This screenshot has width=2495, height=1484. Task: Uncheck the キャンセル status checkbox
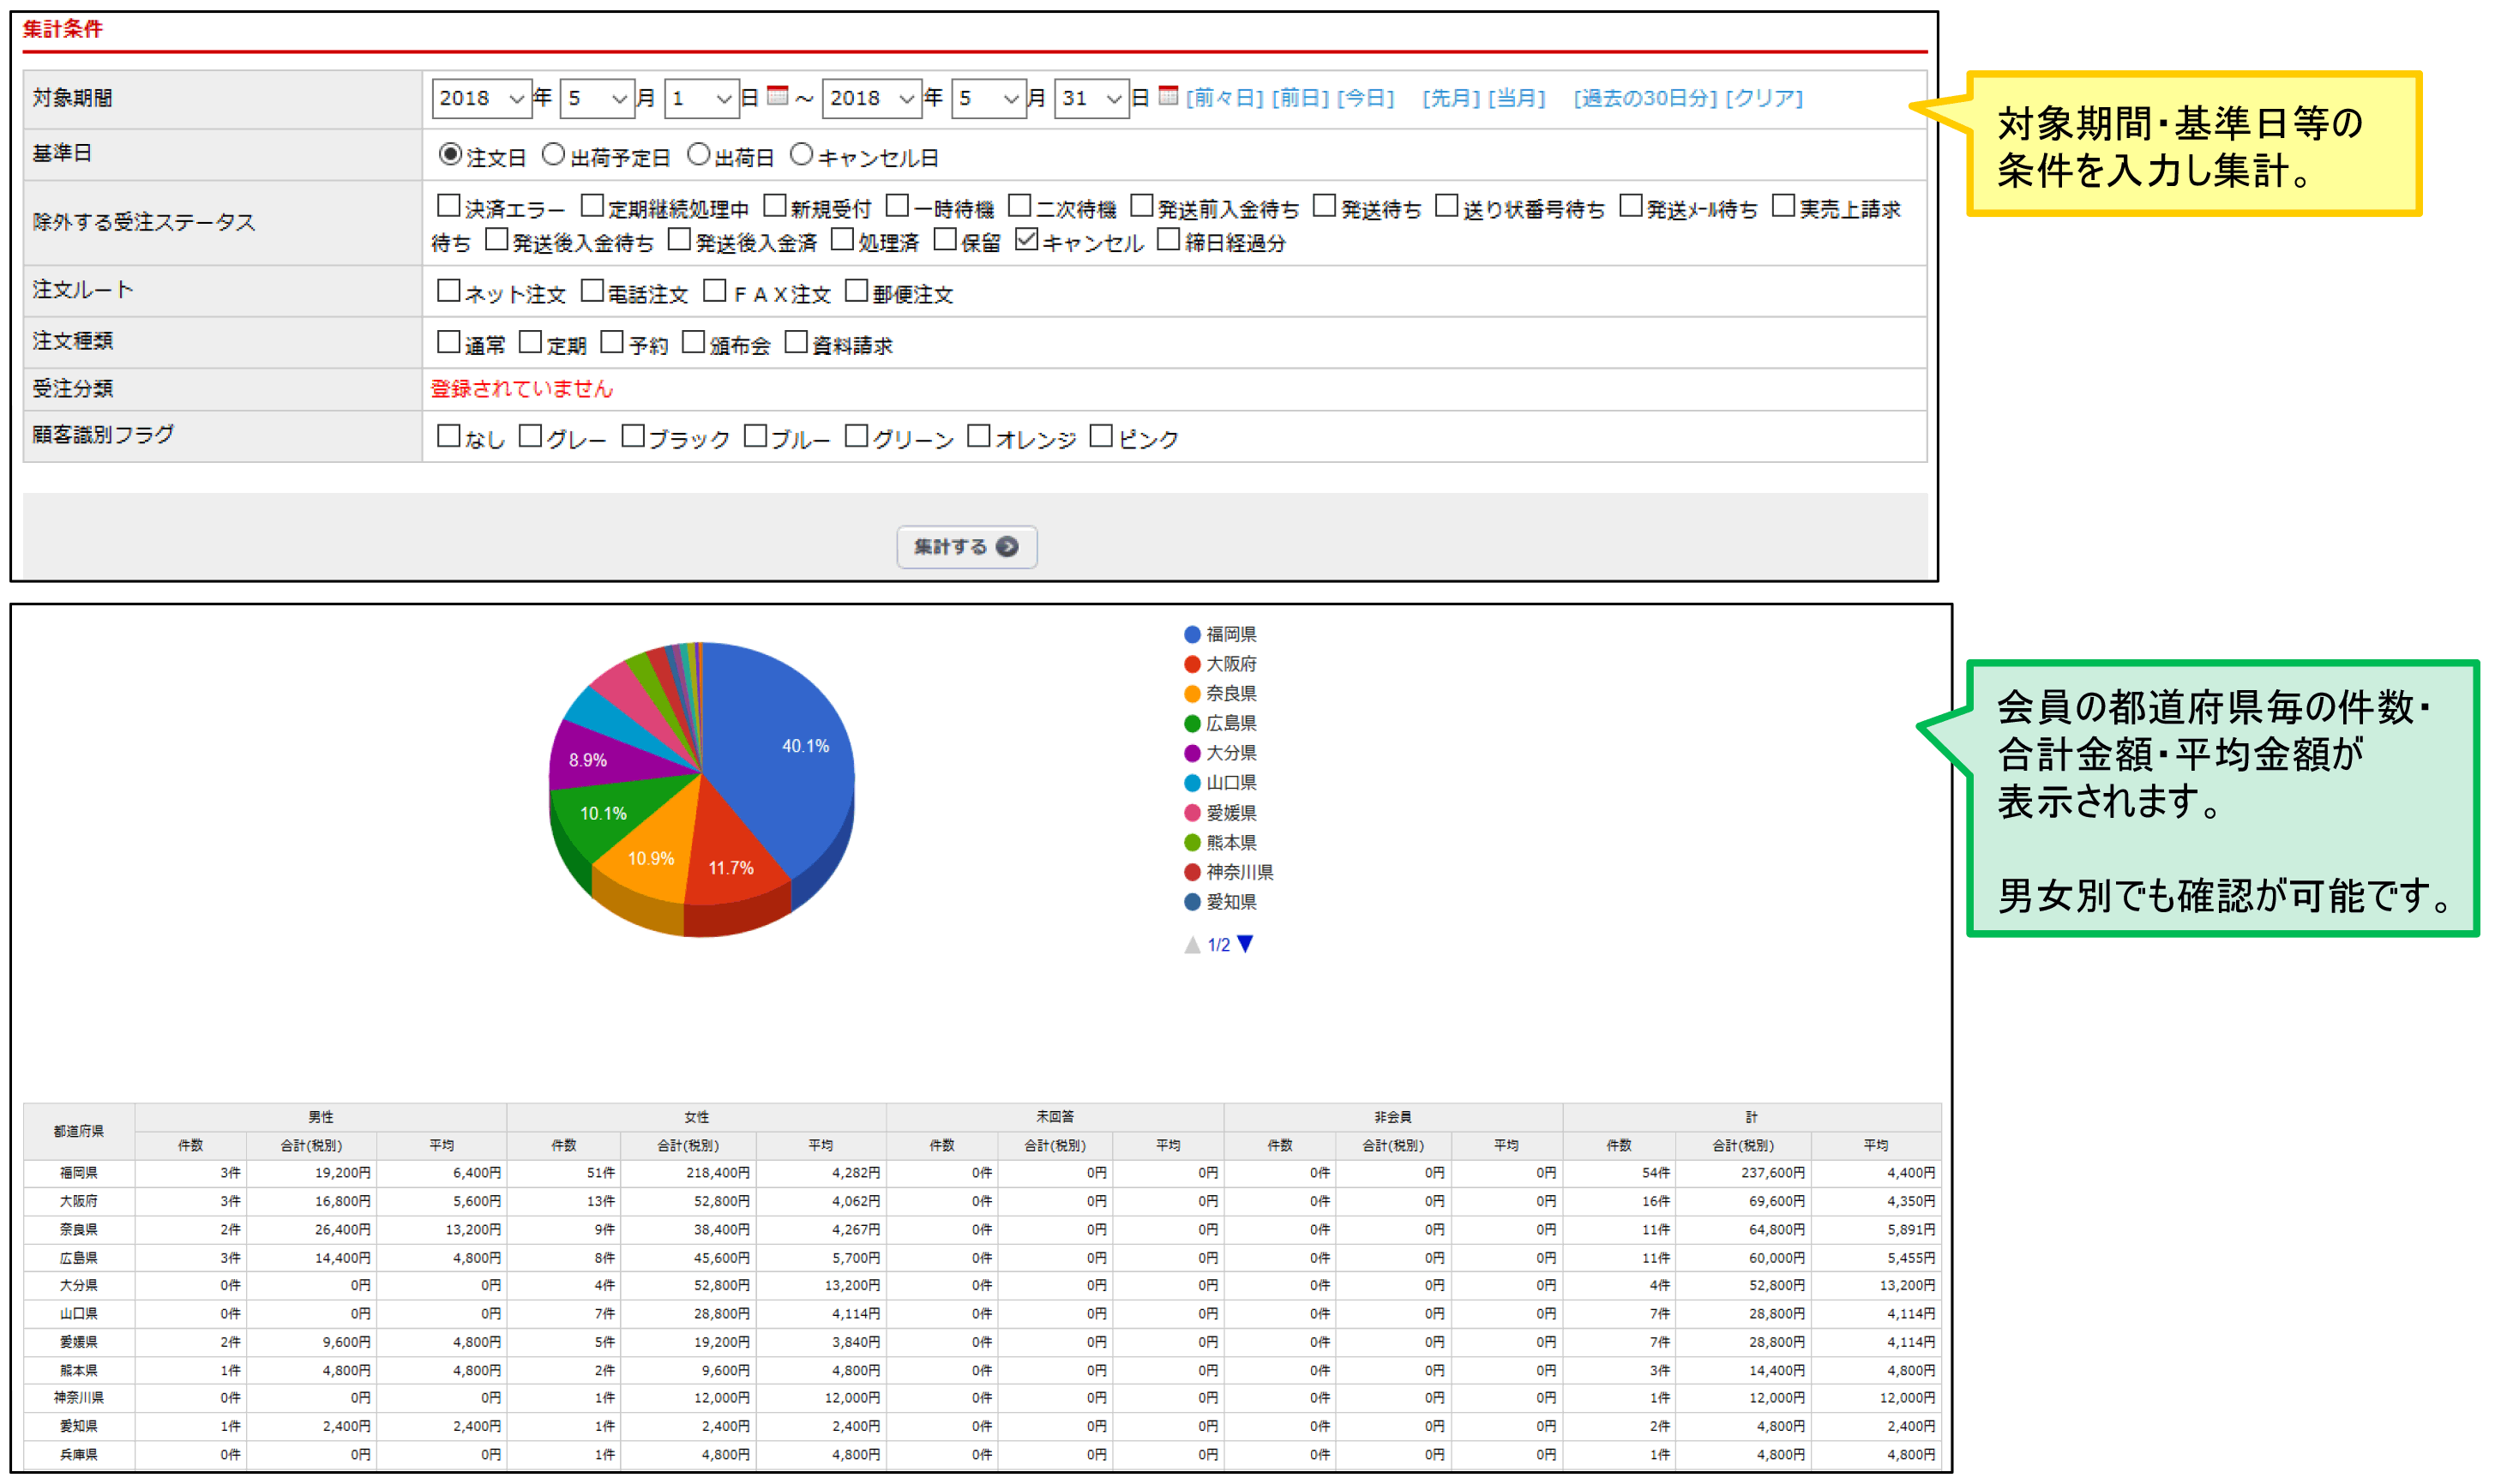tap(1026, 240)
